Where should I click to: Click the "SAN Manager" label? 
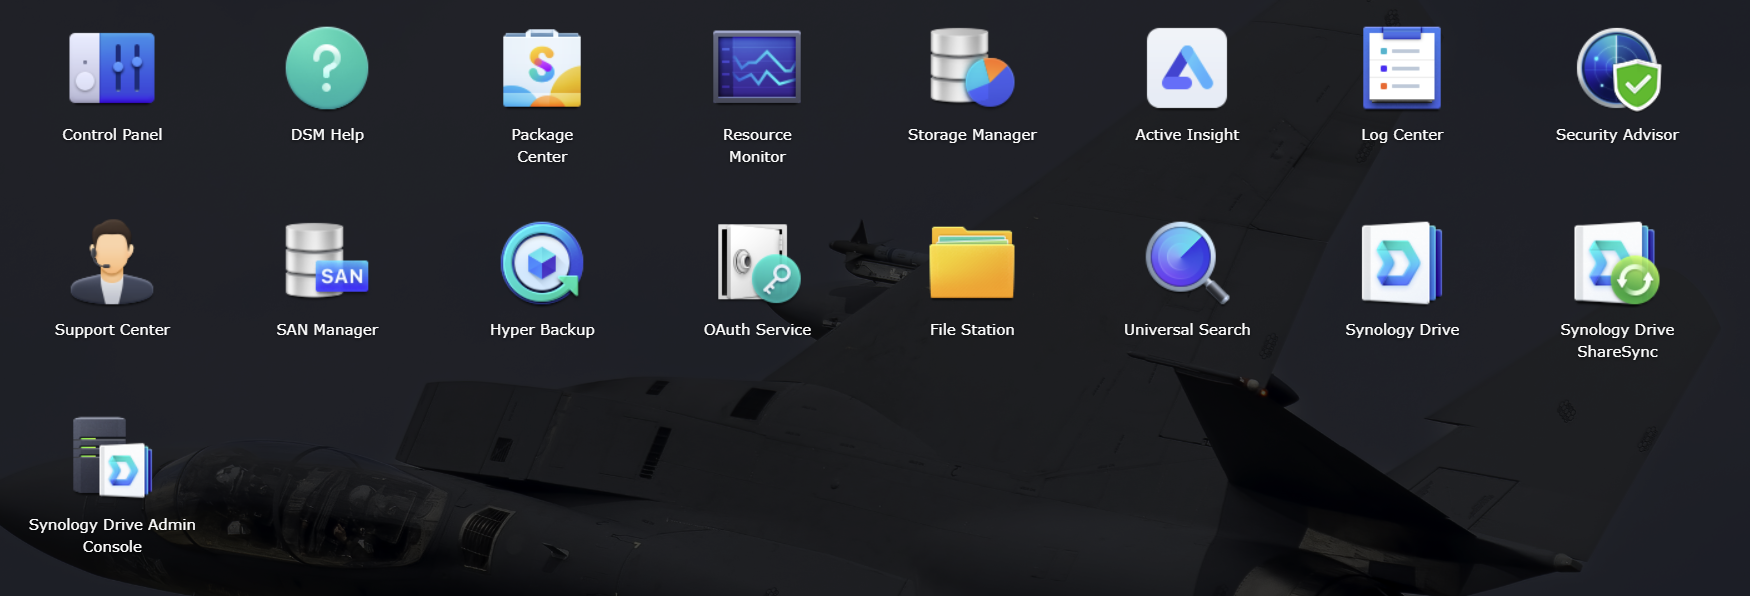[327, 329]
